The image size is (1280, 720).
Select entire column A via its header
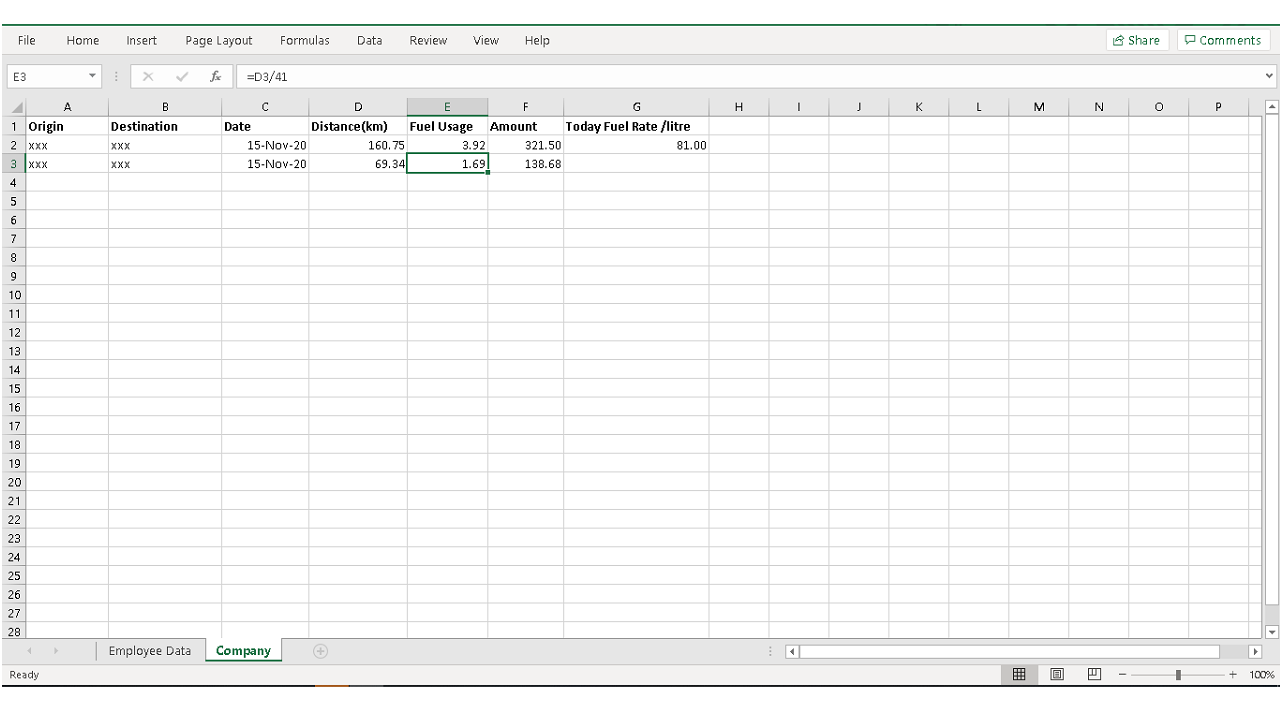click(67, 107)
